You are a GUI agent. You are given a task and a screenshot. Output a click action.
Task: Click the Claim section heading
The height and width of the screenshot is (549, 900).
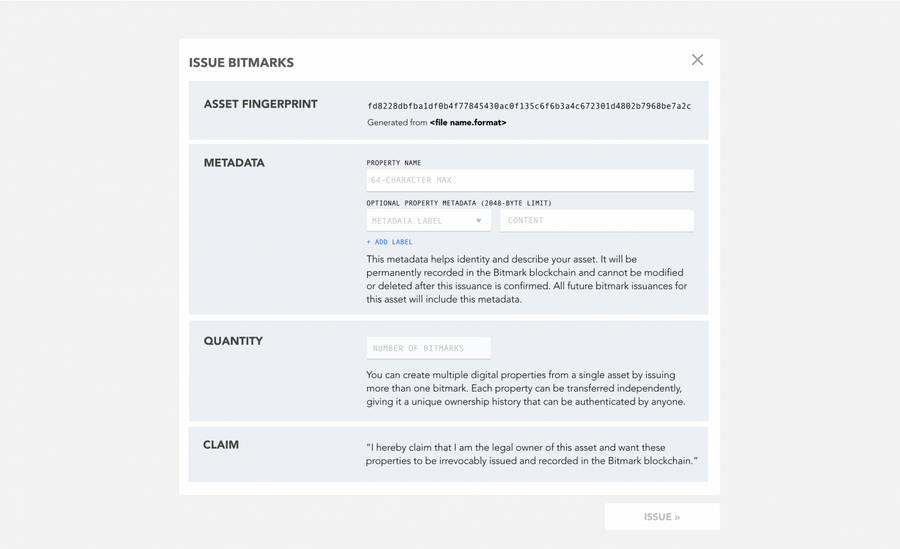(x=221, y=445)
